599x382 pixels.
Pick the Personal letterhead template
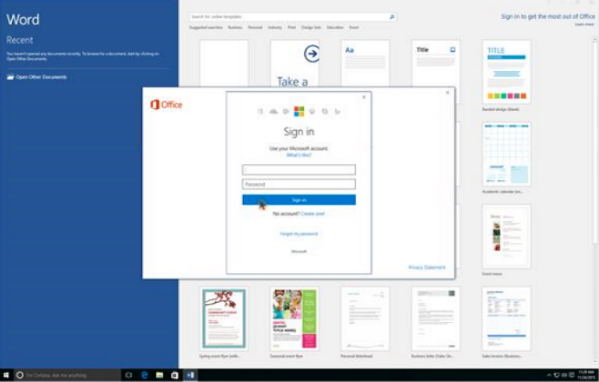pyautogui.click(x=365, y=319)
